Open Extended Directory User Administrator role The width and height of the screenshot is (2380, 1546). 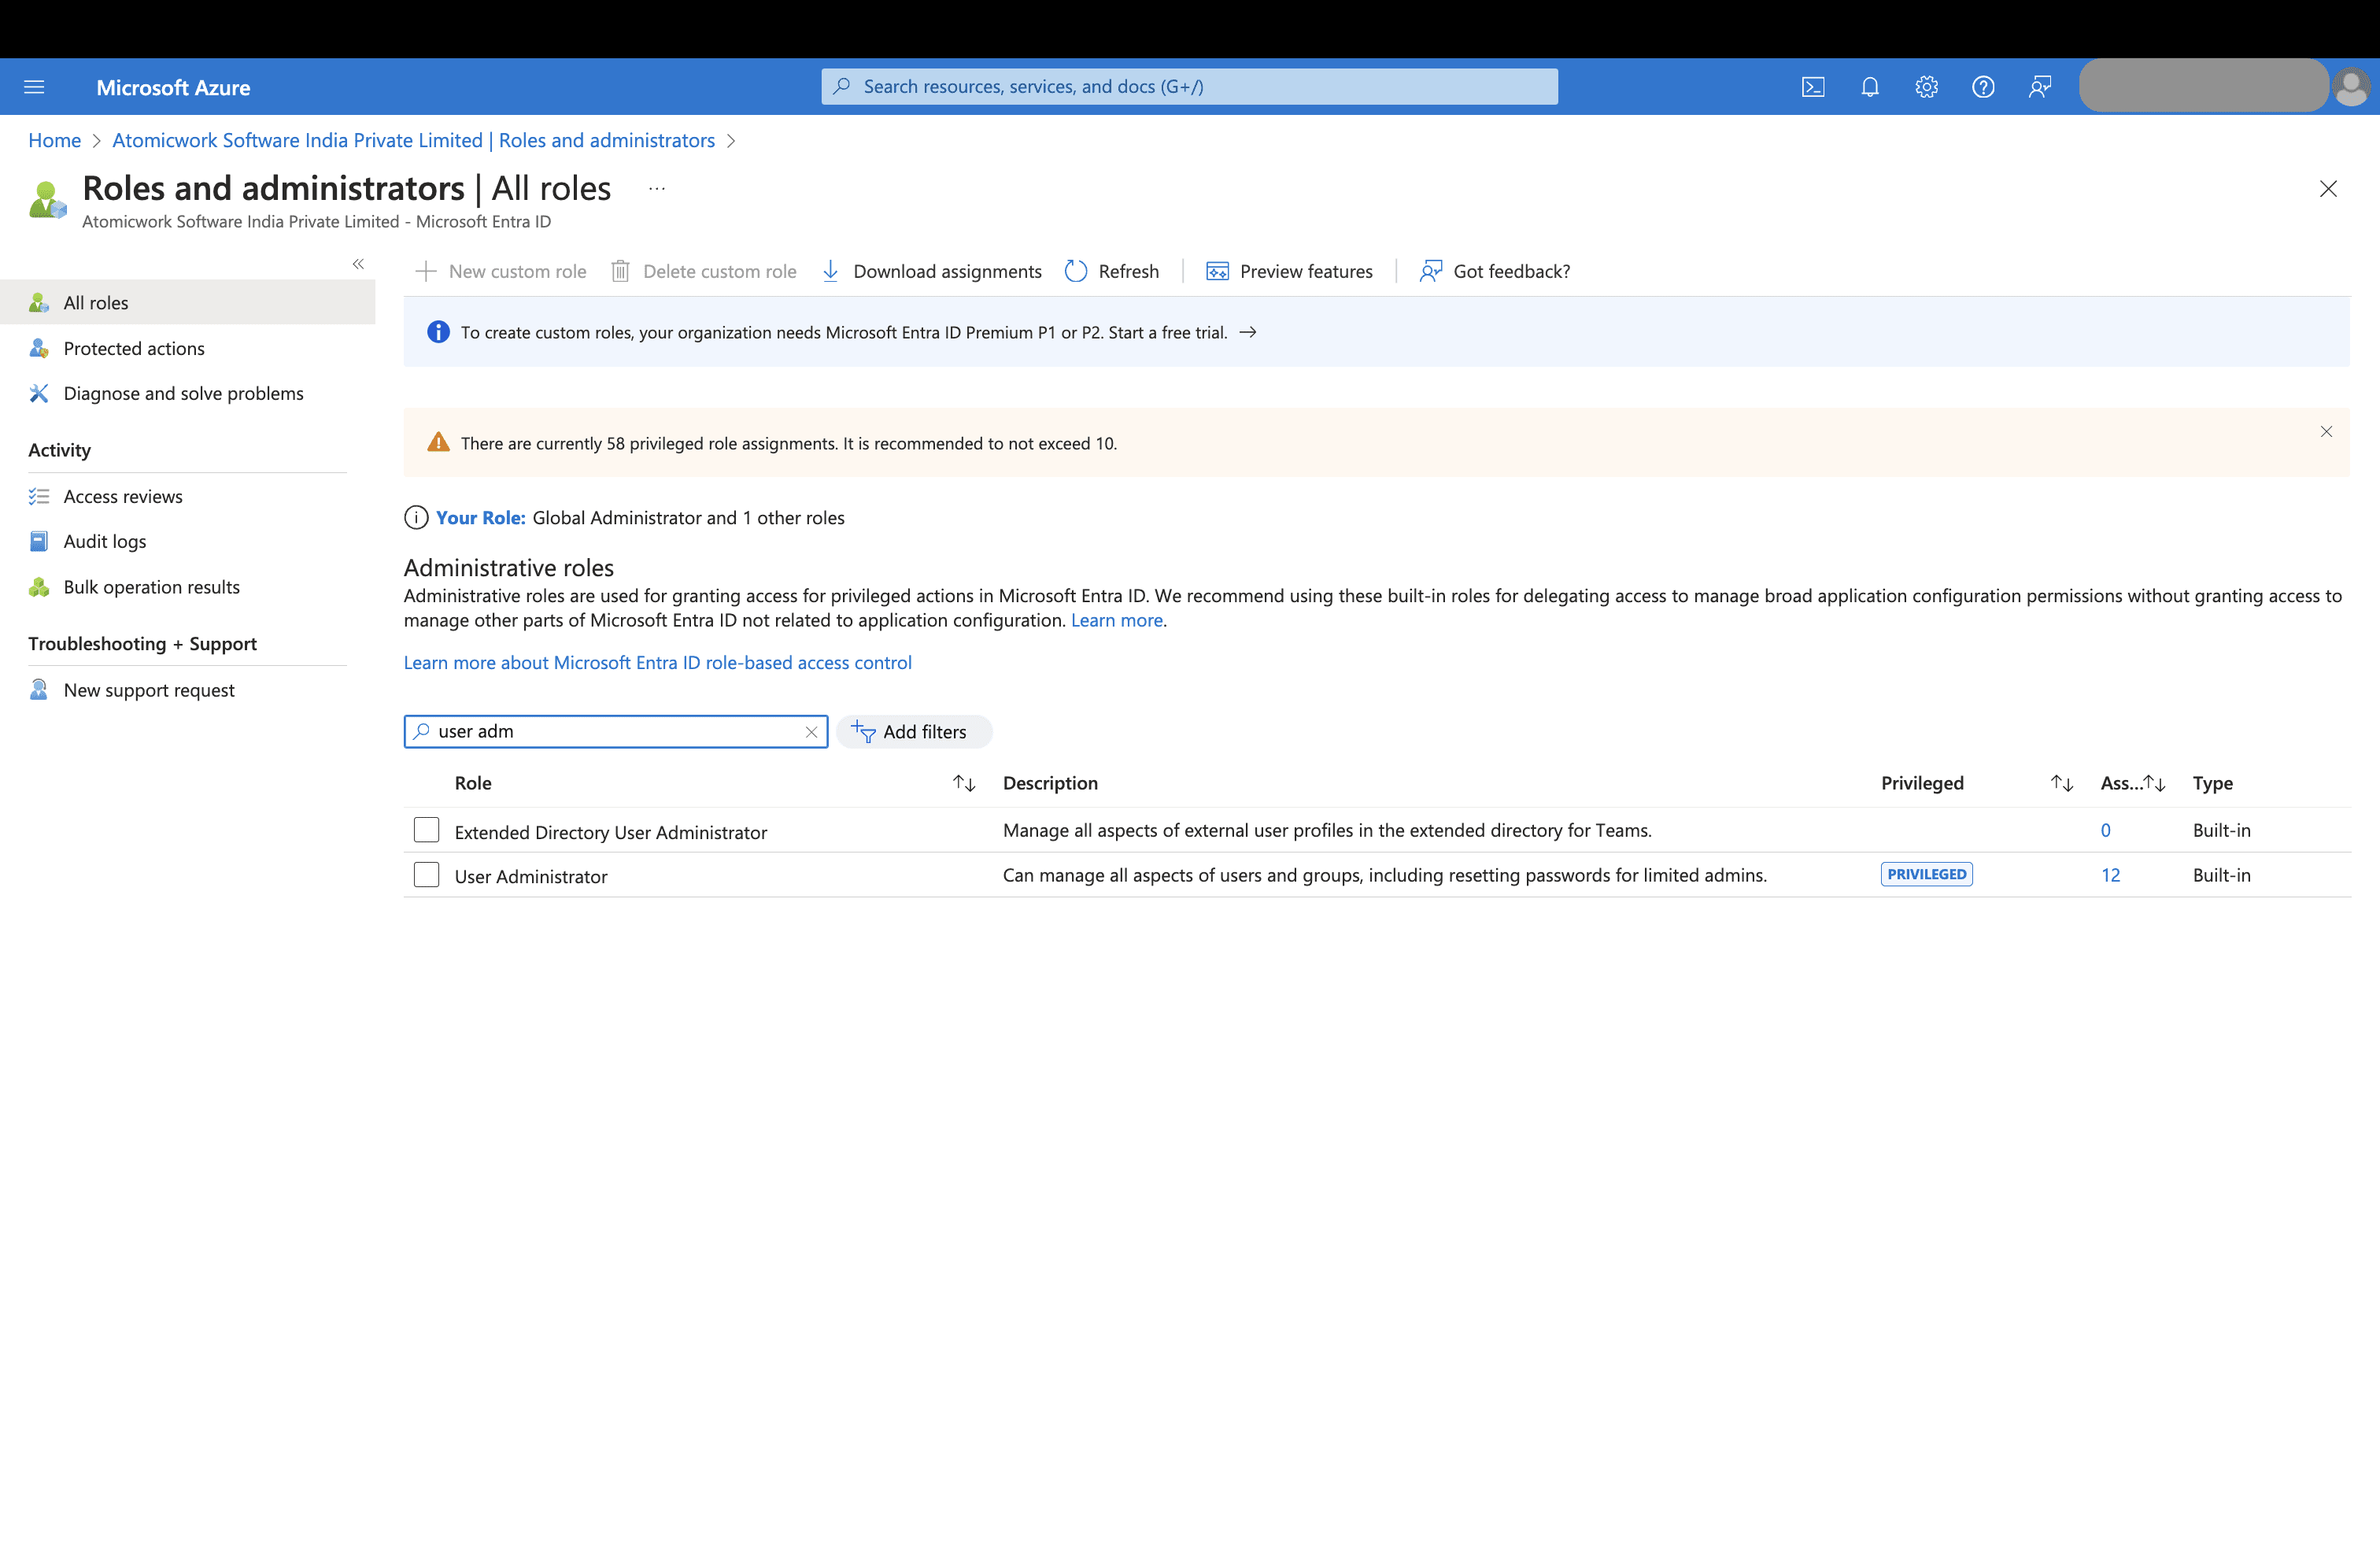611,832
